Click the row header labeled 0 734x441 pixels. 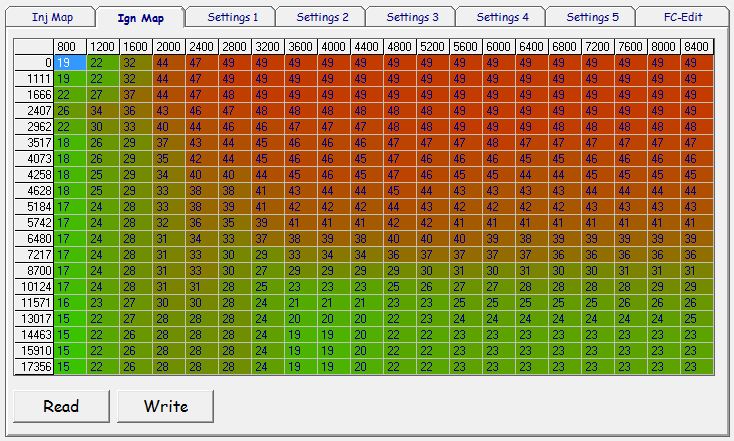[x=34, y=62]
